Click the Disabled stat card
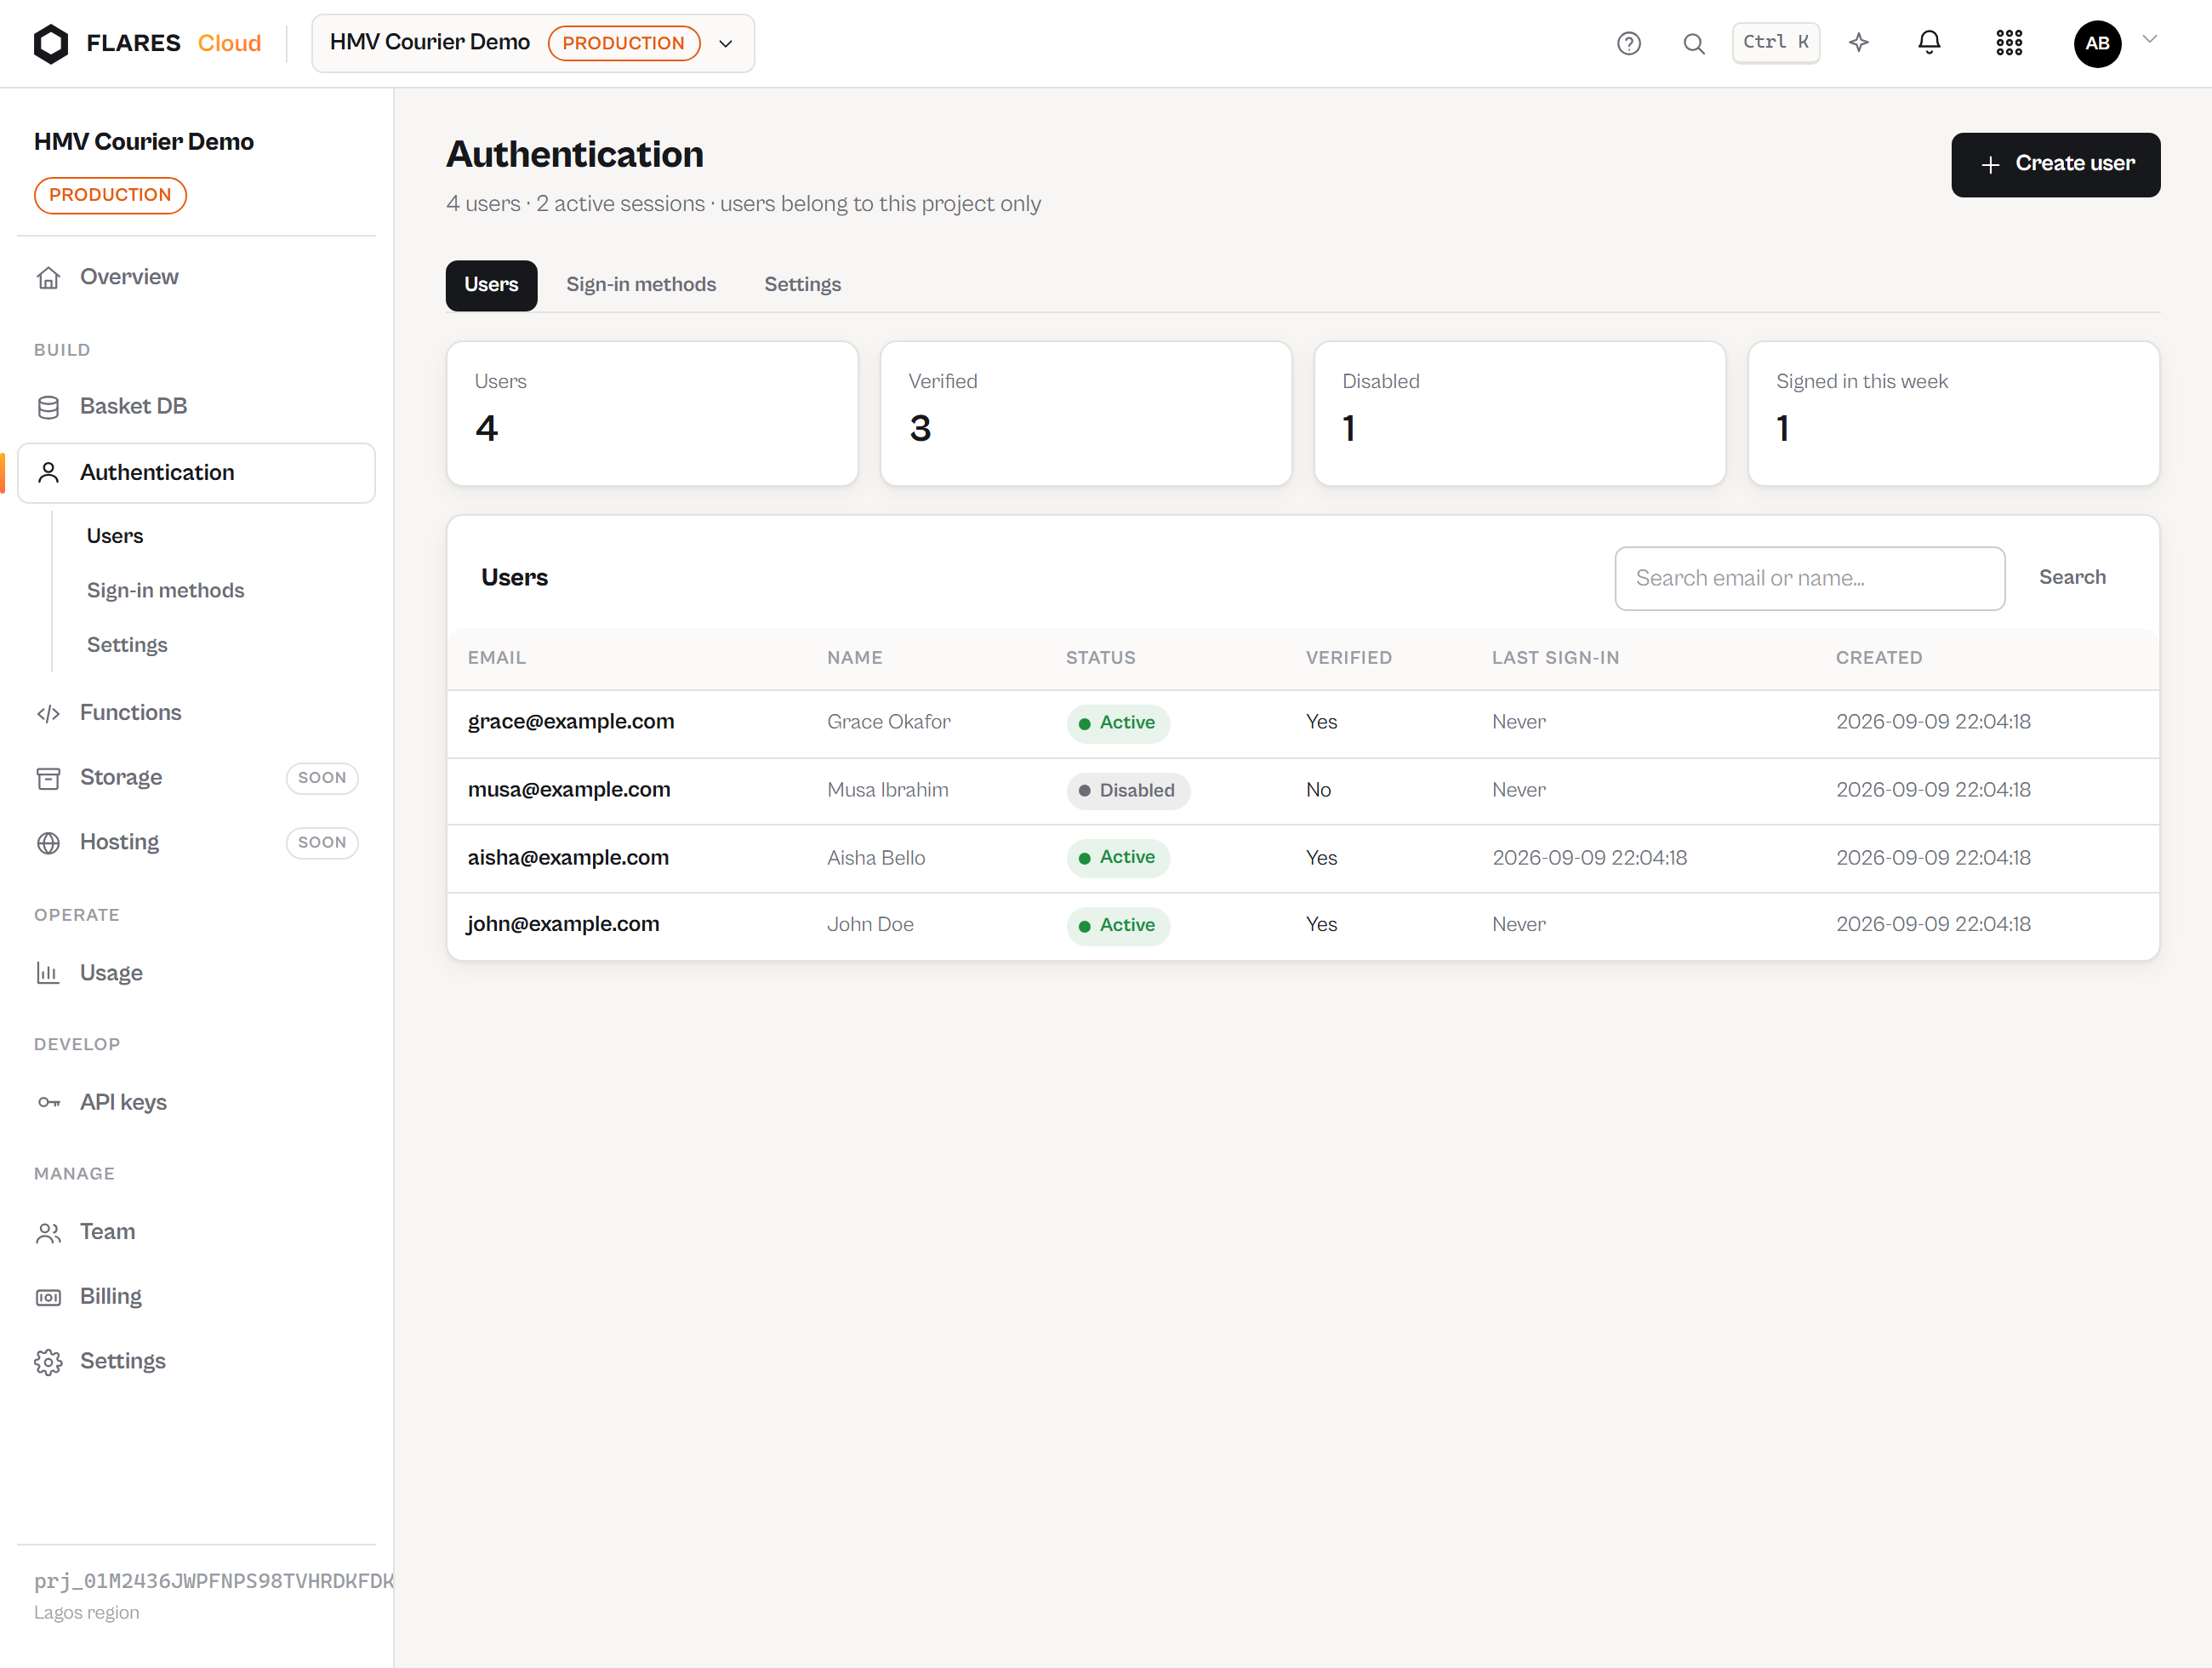2212x1668 pixels. 1519,414
